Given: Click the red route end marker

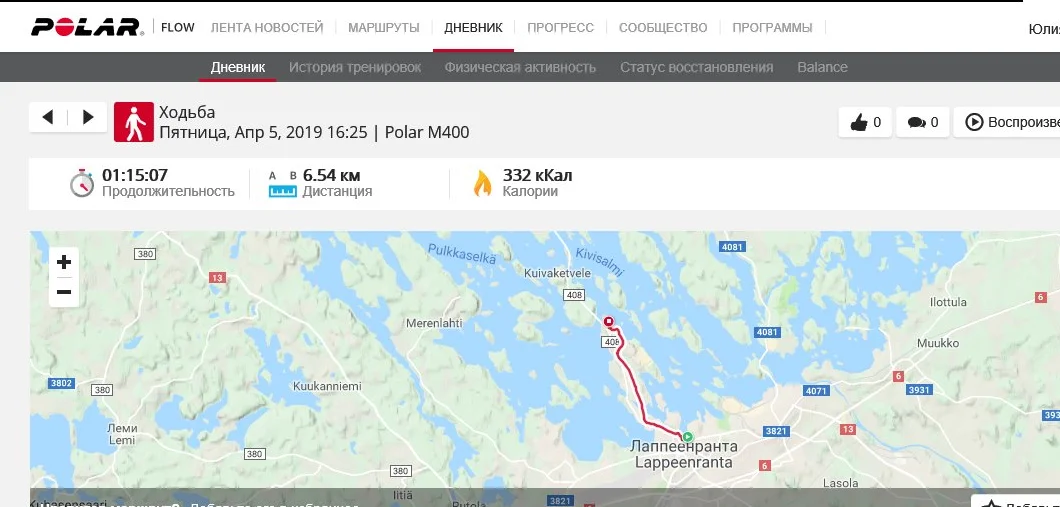Looking at the screenshot, I should click(x=608, y=322).
